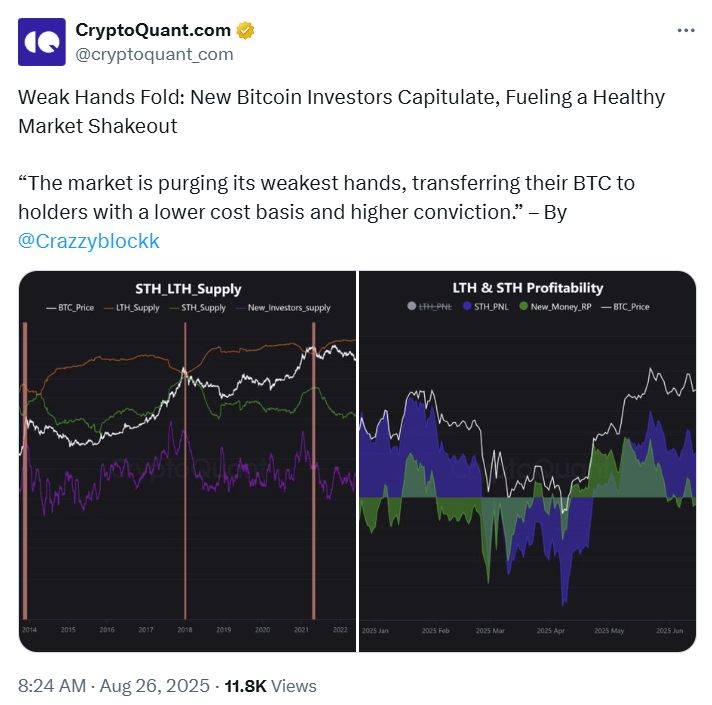Click the 2018 vertical marker line
712x705 pixels.
pyautogui.click(x=185, y=470)
